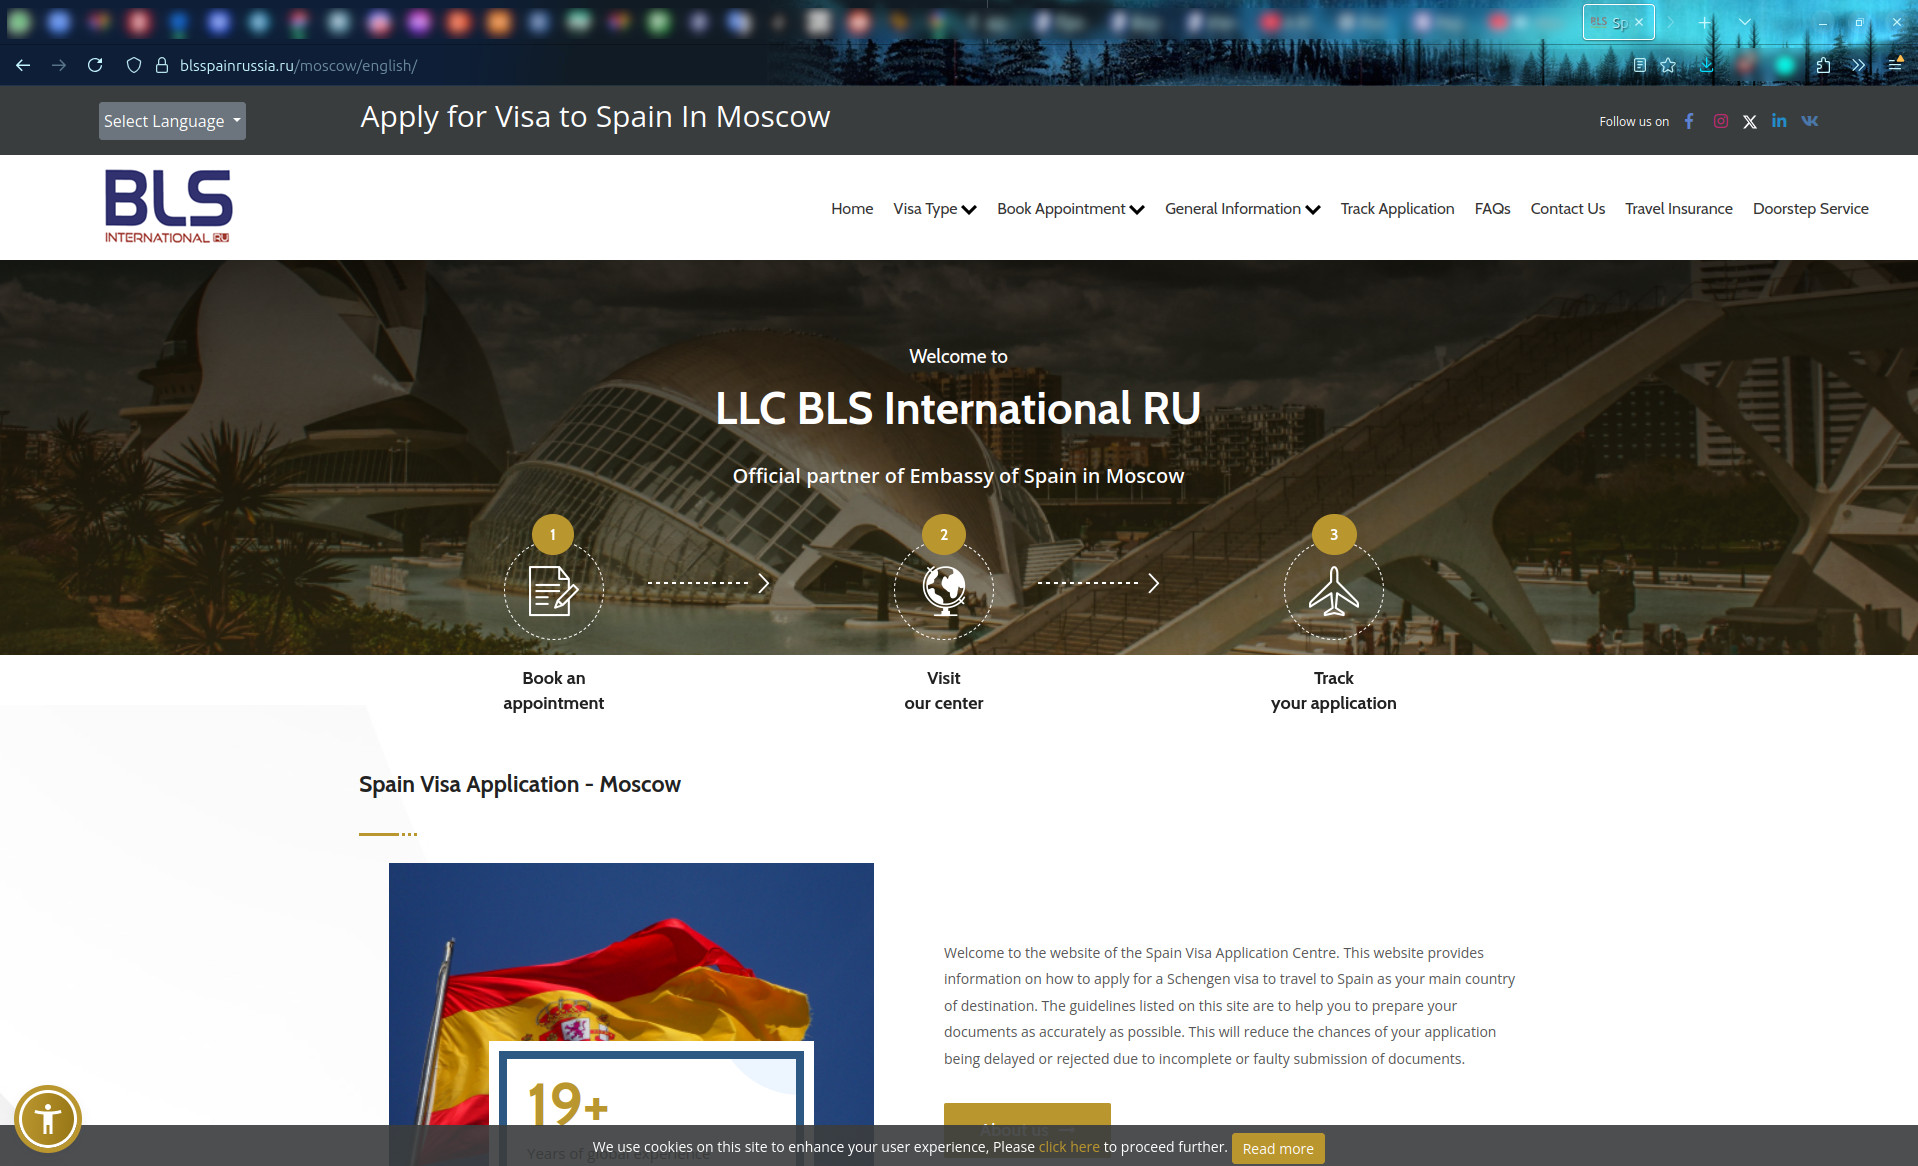Click the 'click here' cookie link
The image size is (1918, 1166).
(1068, 1147)
